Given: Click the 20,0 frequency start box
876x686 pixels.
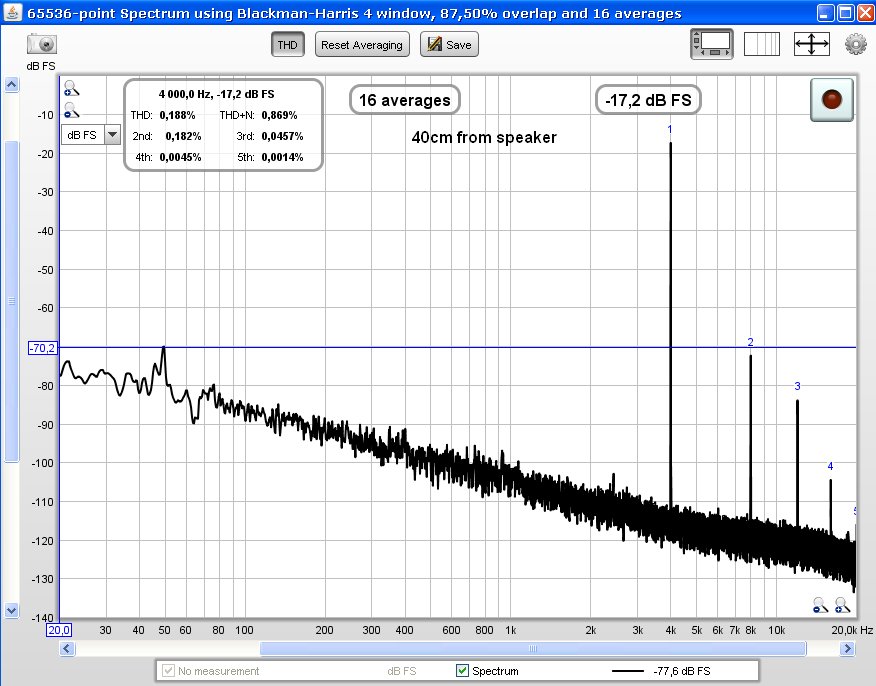Looking at the screenshot, I should pos(59,630).
